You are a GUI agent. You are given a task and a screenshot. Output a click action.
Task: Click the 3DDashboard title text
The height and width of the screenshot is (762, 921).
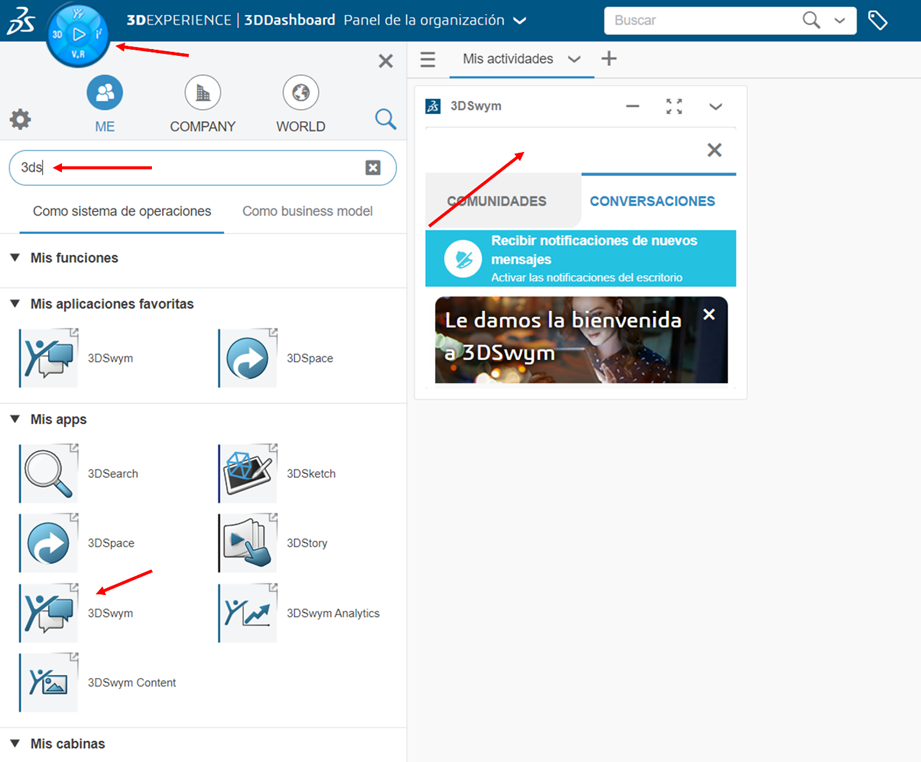click(290, 20)
